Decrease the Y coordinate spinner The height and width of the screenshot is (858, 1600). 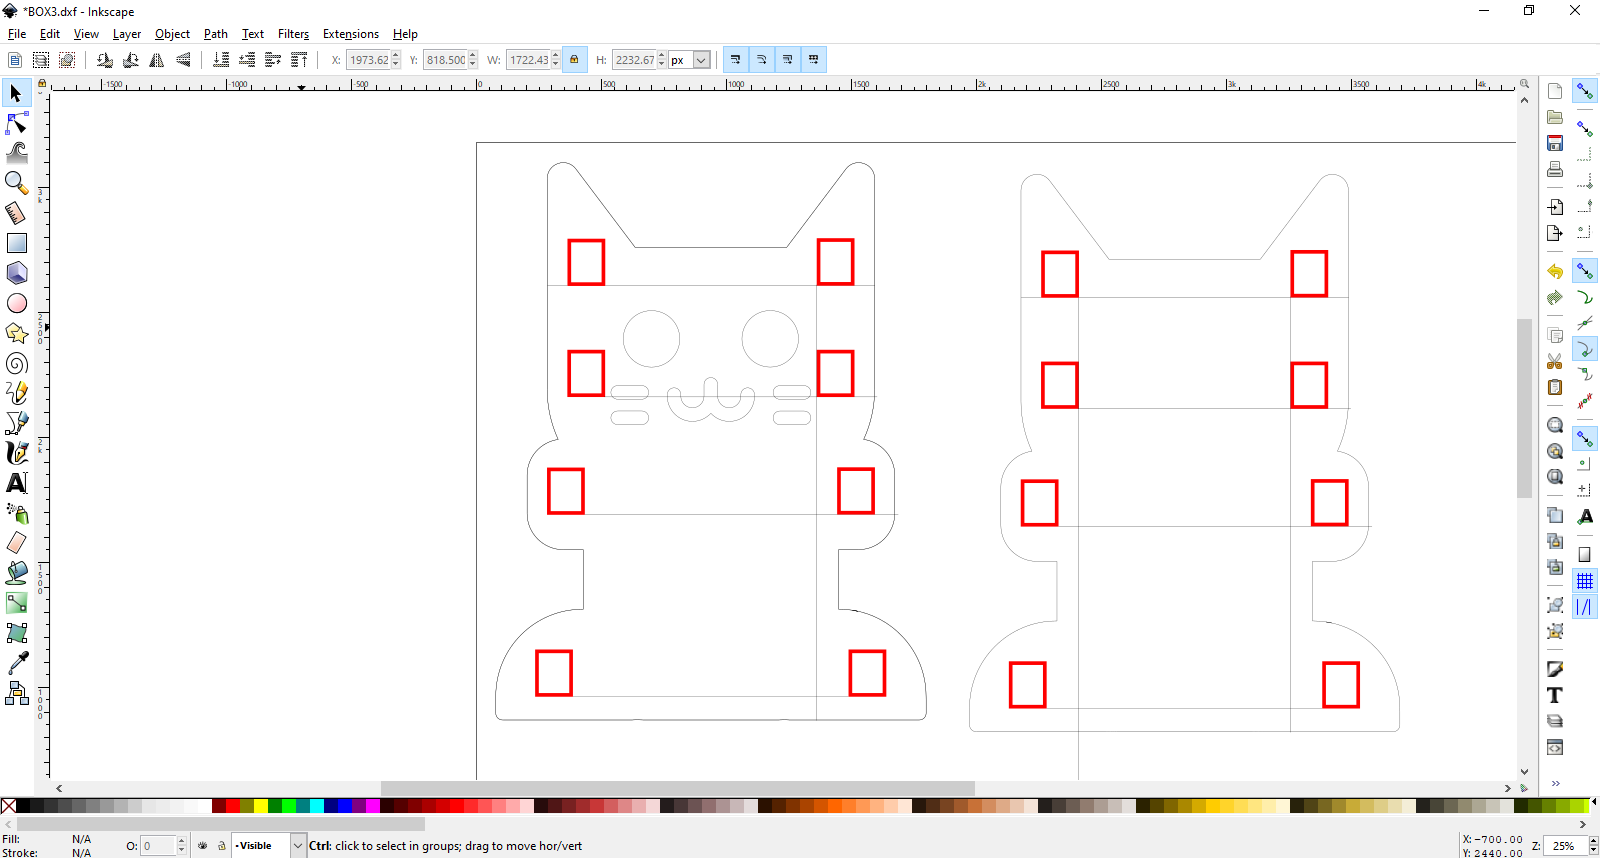point(473,65)
